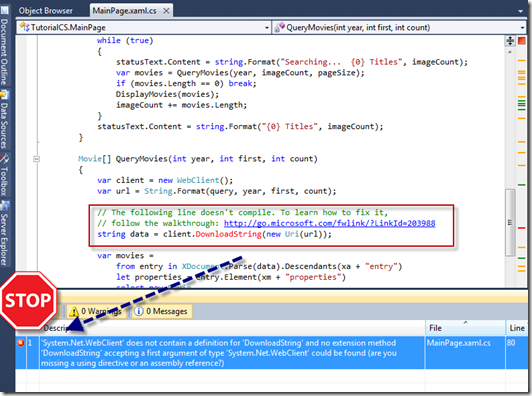Toggle the 0 Messages filter

coord(162,311)
